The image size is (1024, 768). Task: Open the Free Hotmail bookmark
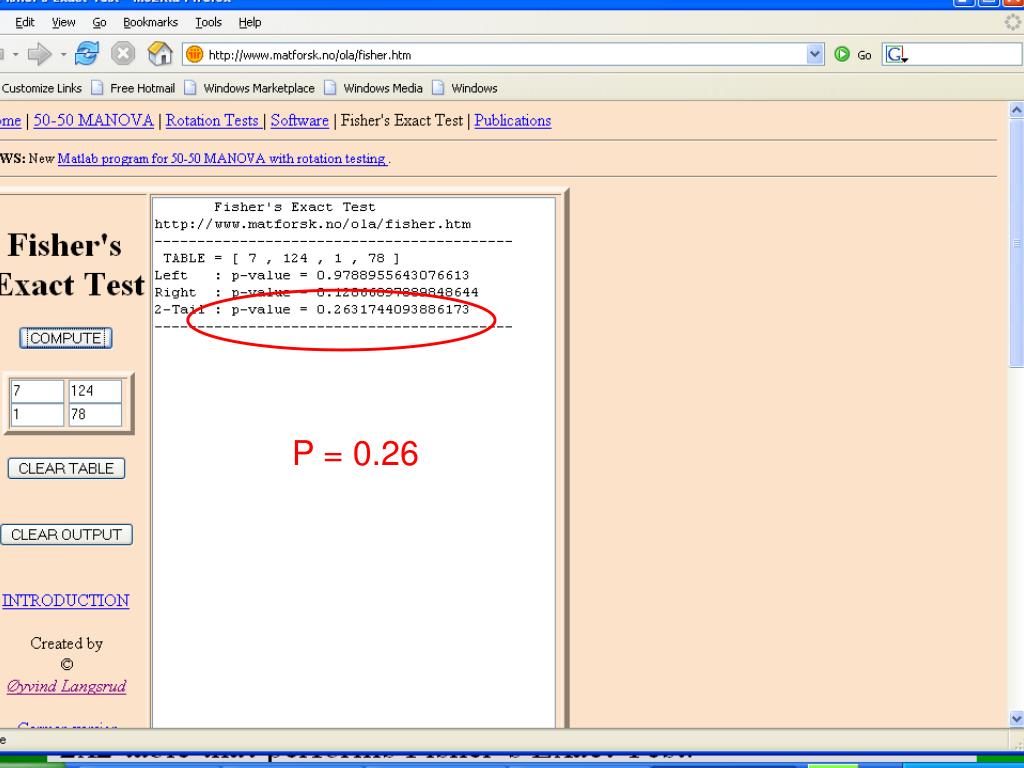point(133,88)
